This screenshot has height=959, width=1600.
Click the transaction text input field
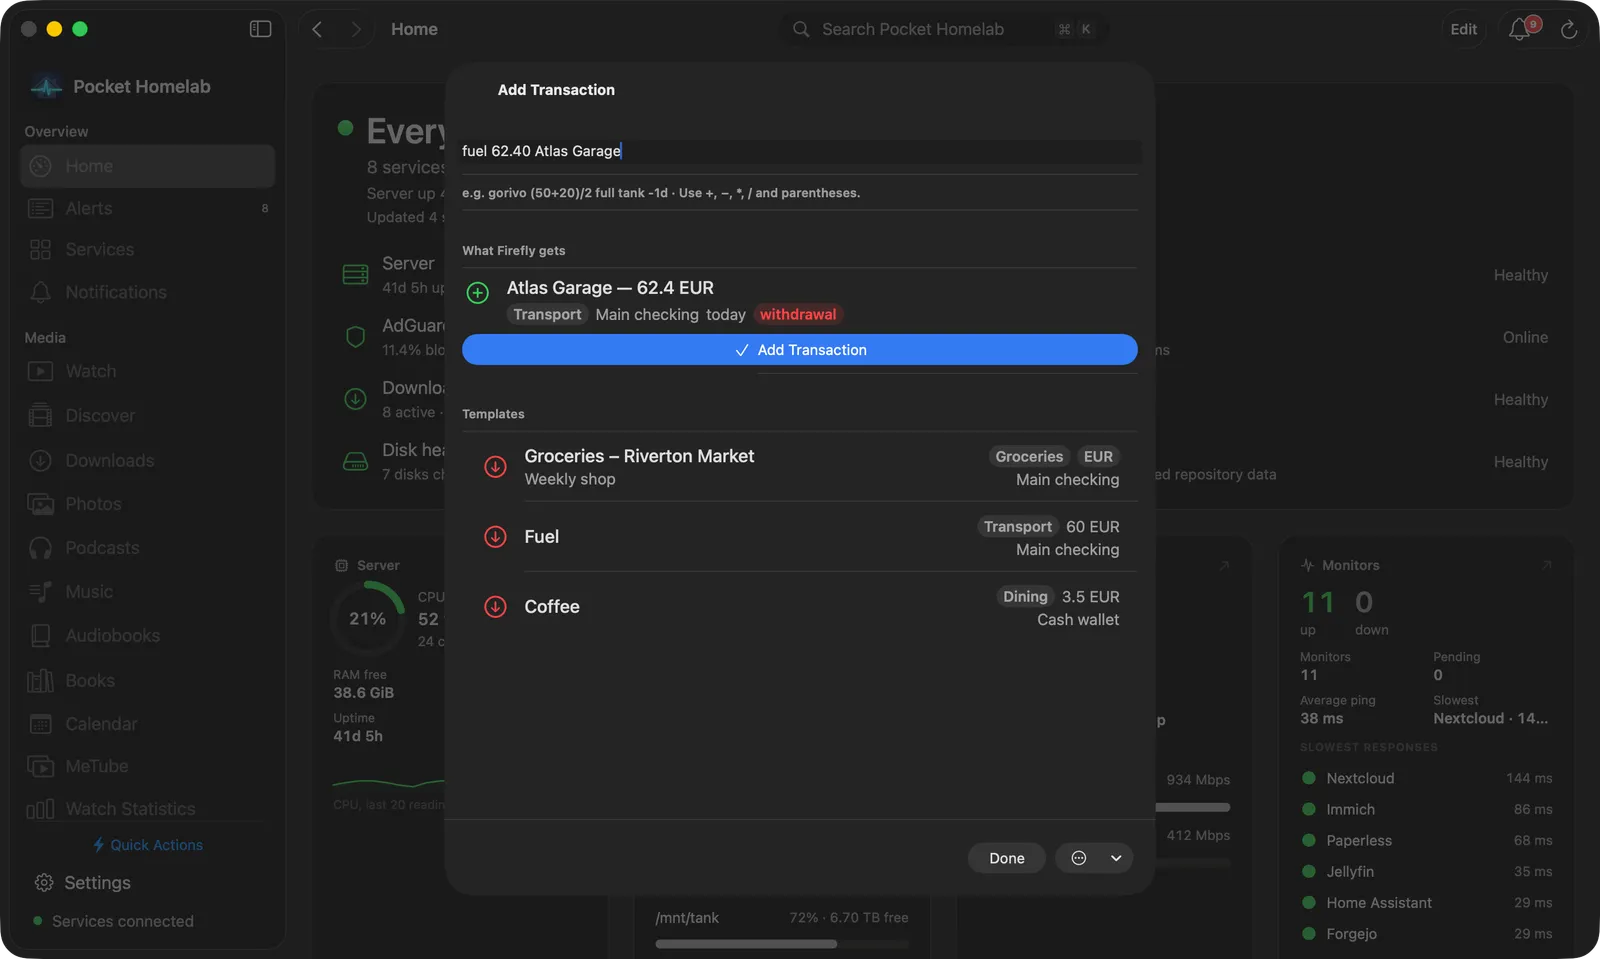click(800, 151)
